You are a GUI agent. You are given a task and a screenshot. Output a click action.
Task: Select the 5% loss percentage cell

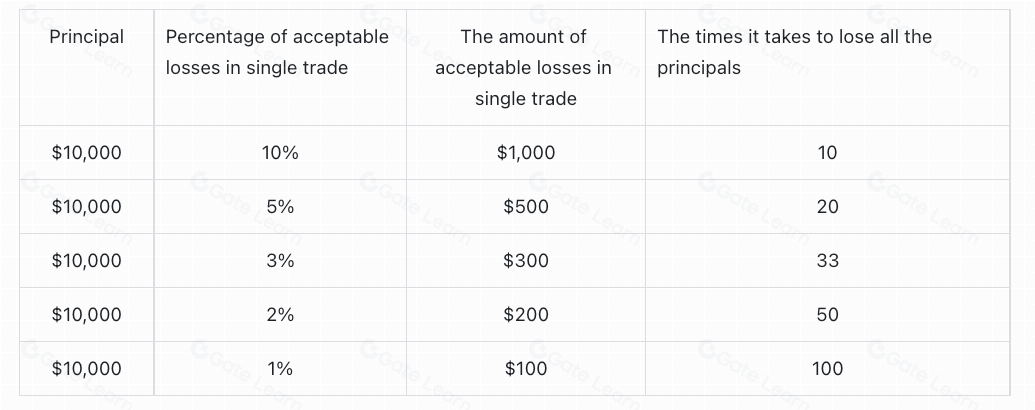(280, 207)
